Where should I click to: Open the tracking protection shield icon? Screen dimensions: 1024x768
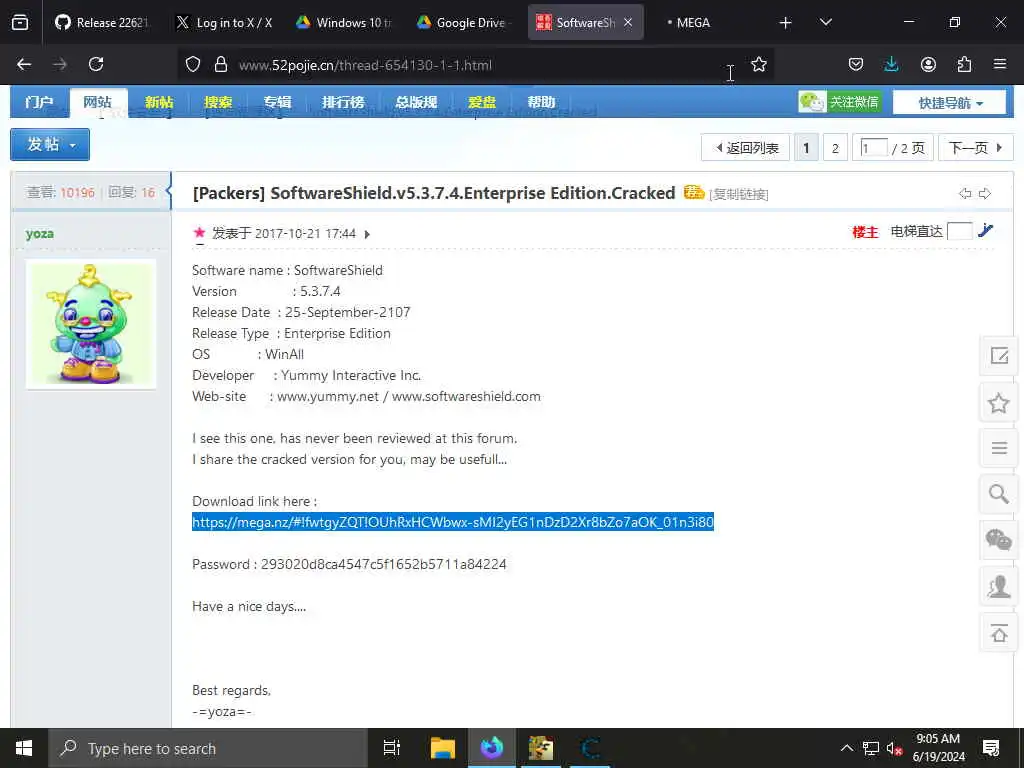(x=193, y=64)
